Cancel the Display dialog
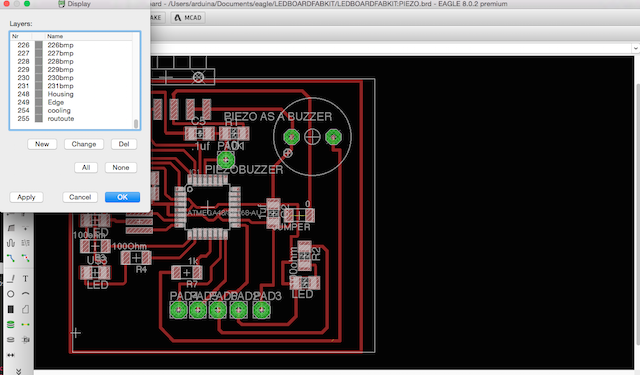640x375 pixels. [x=80, y=197]
